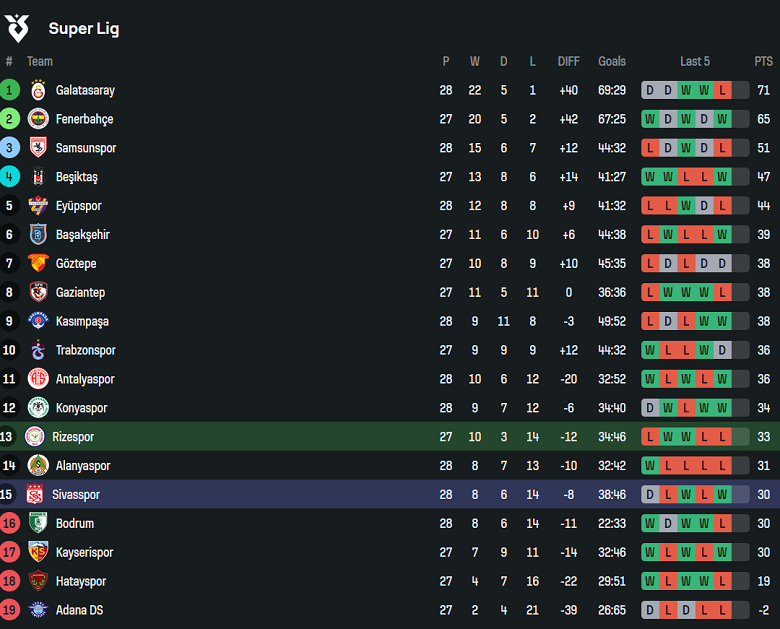Image resolution: width=780 pixels, height=629 pixels.
Task: Click the Goals column header
Action: 612,62
